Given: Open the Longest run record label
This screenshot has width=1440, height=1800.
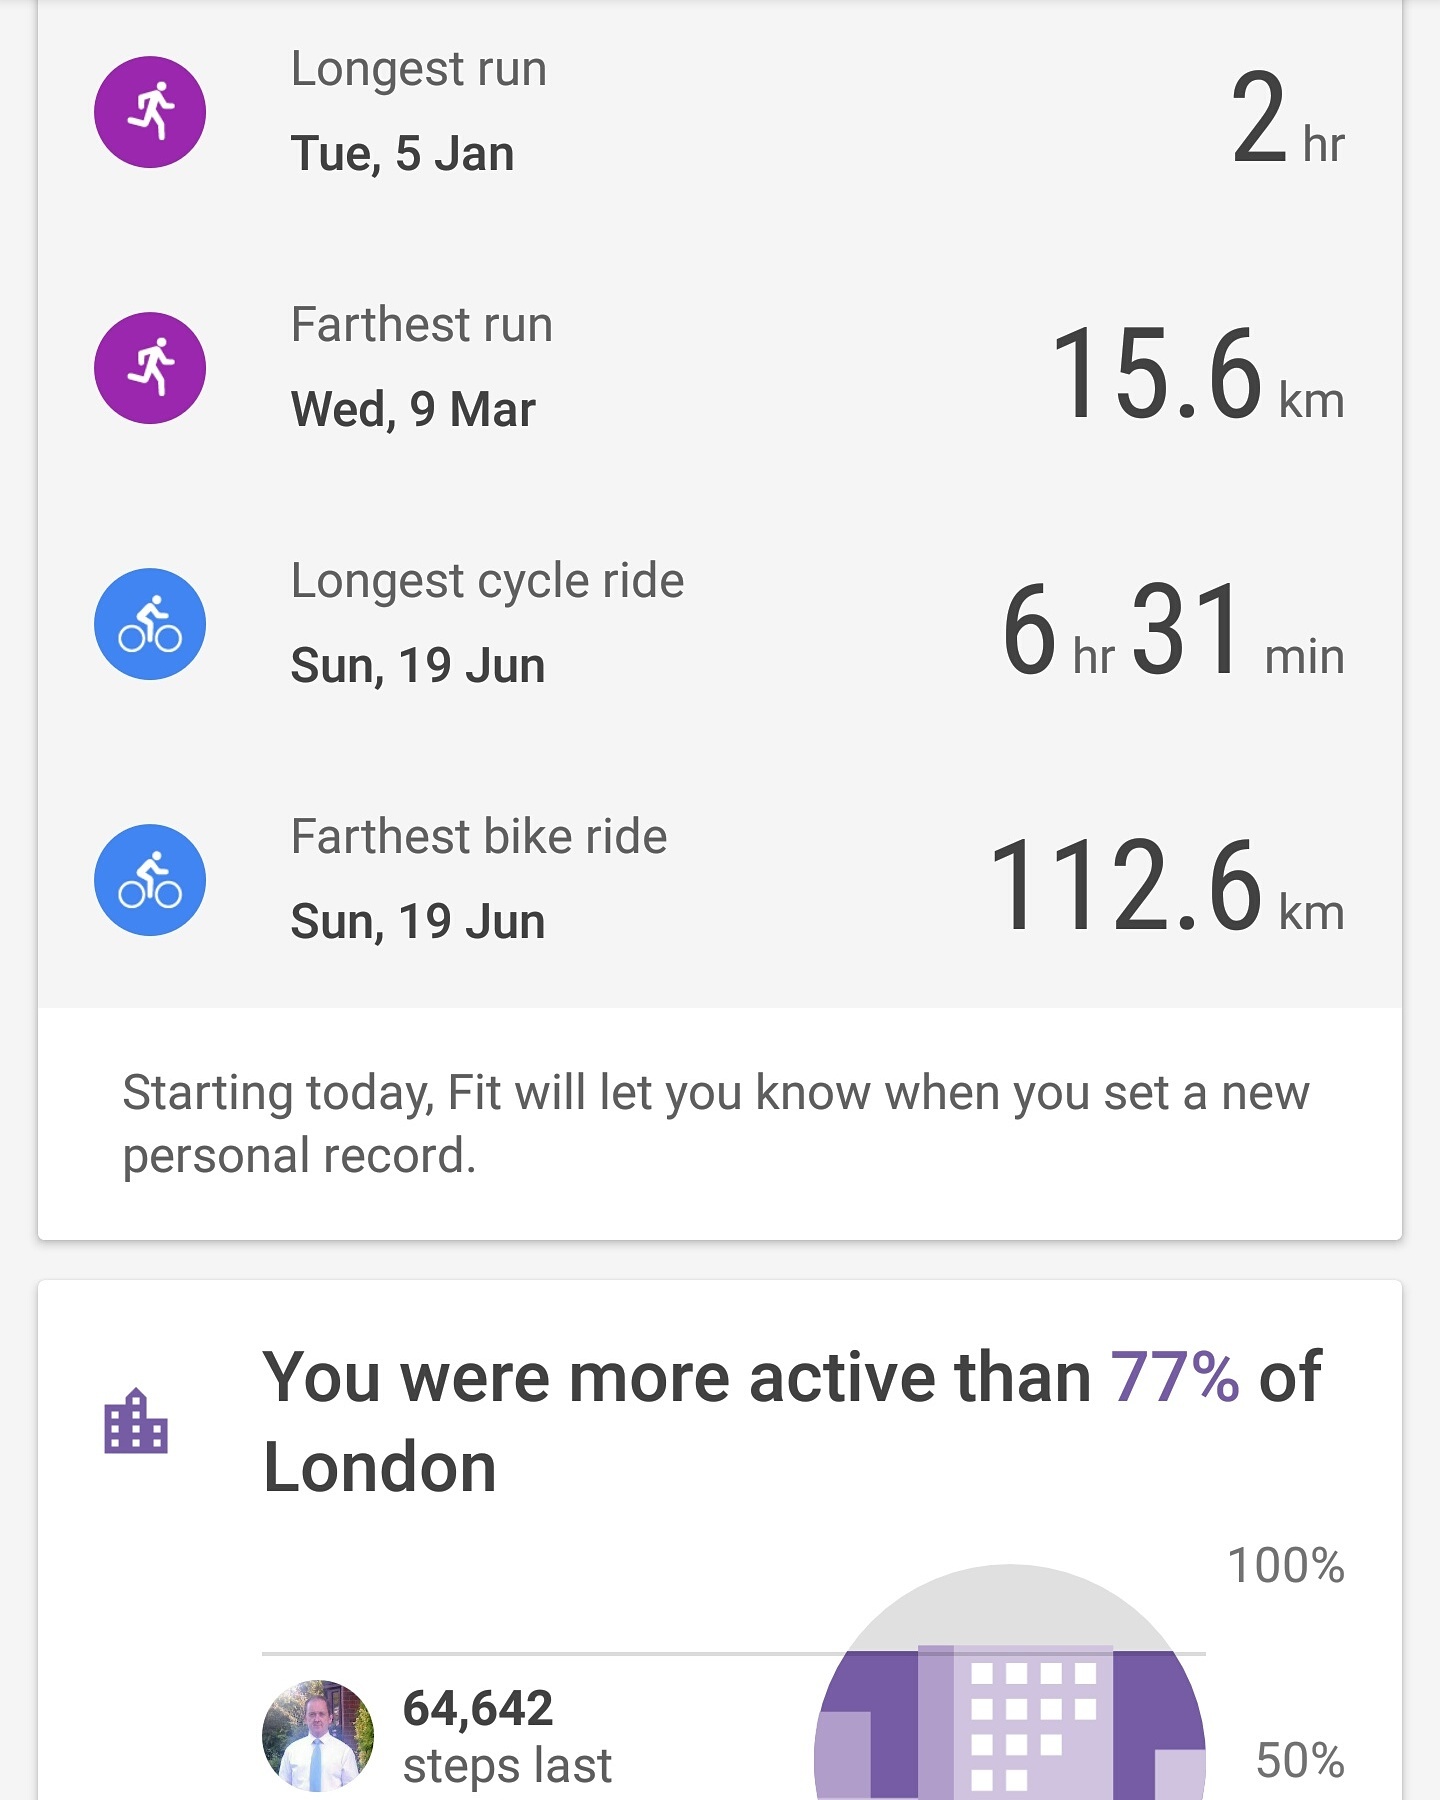Looking at the screenshot, I should (419, 70).
